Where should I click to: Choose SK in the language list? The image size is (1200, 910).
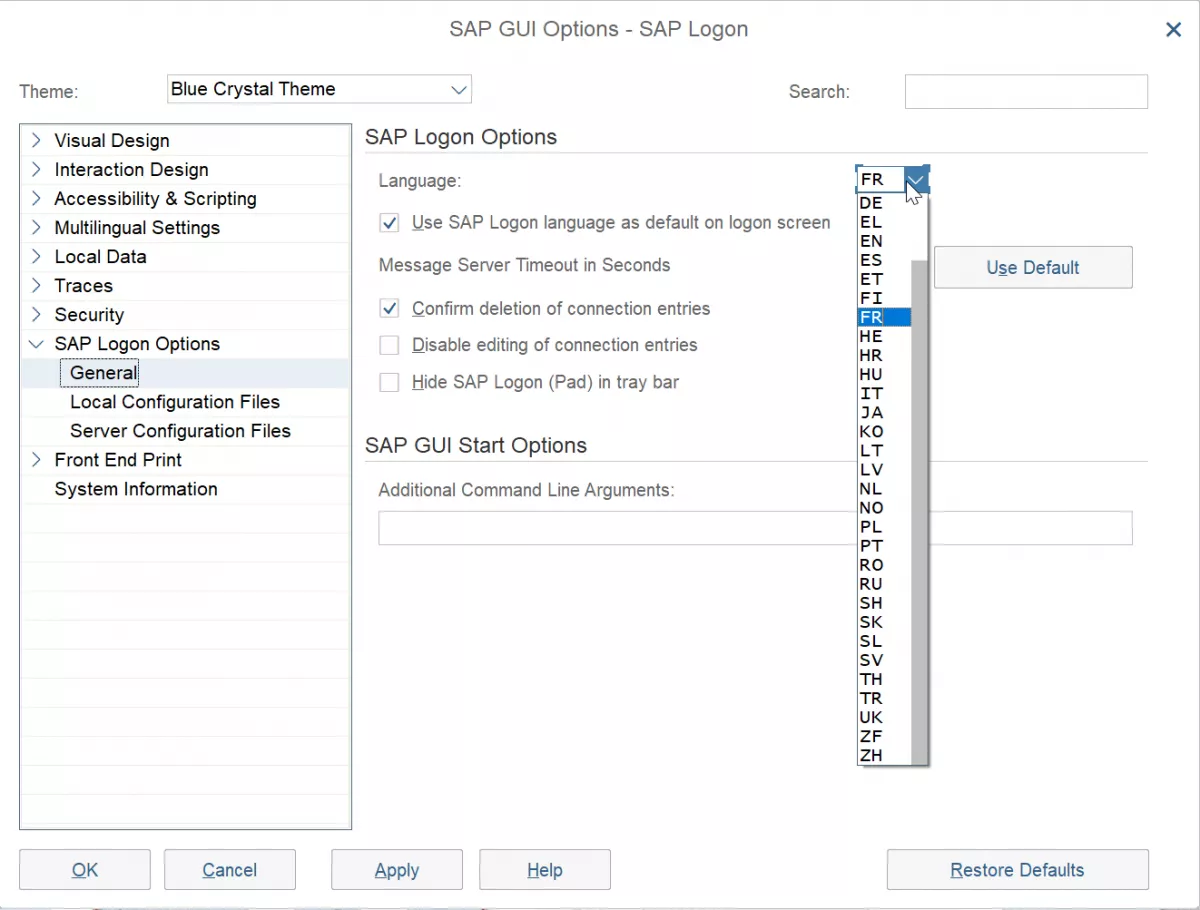point(884,622)
